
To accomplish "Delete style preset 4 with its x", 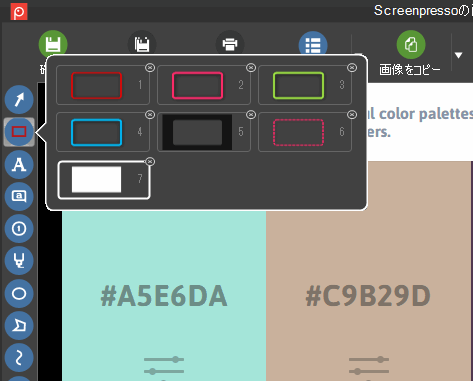I will point(150,115).
